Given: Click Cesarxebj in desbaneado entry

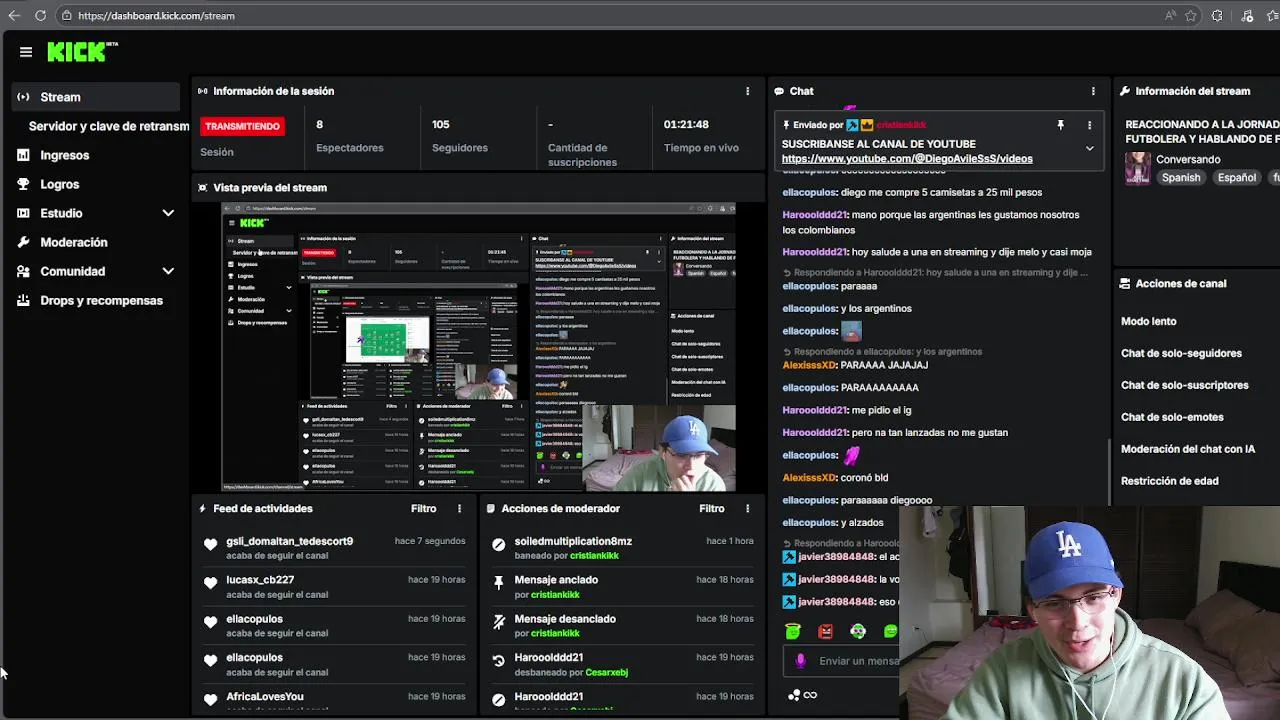Looking at the screenshot, I should (606, 673).
